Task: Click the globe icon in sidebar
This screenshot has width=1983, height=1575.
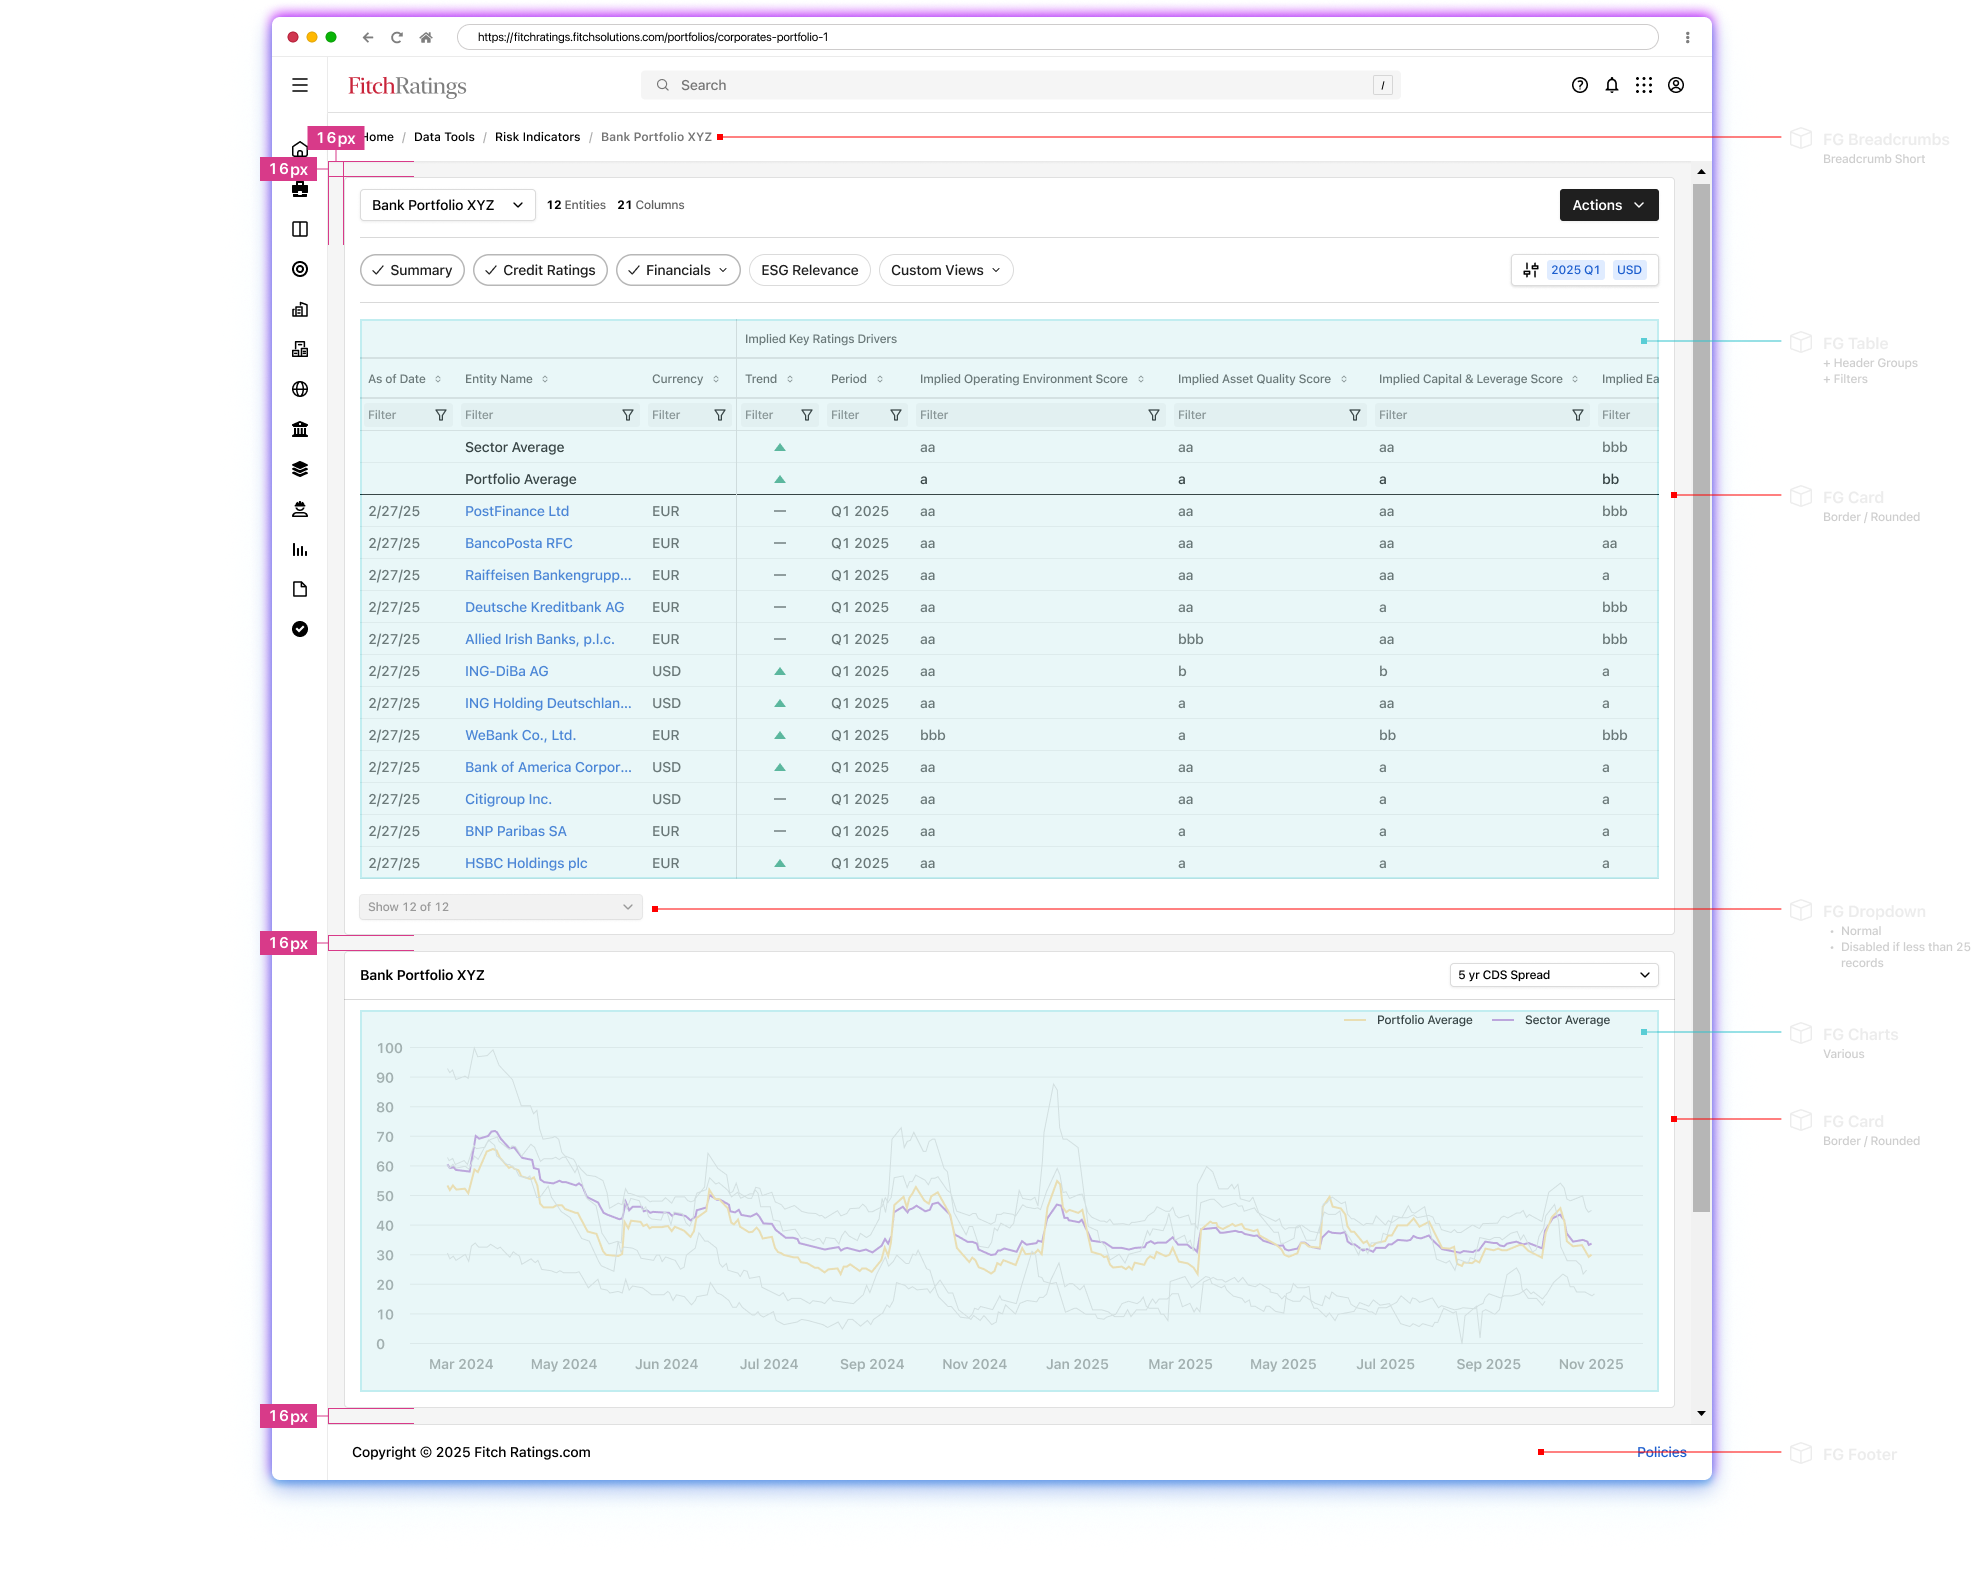Action: 300,389
